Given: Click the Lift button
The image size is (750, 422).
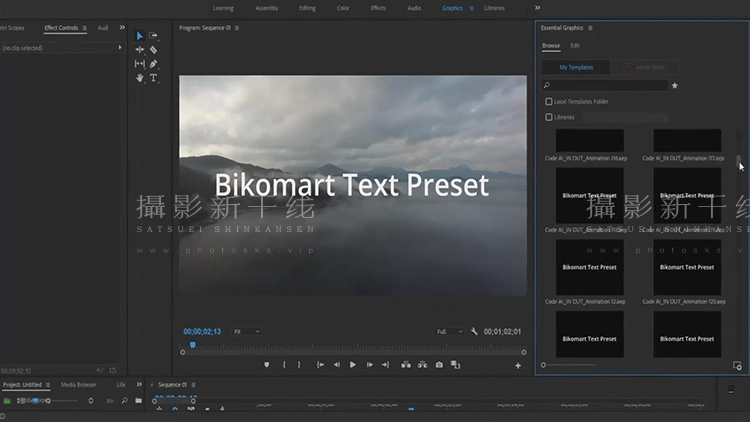Looking at the screenshot, I should pyautogui.click(x=406, y=365).
